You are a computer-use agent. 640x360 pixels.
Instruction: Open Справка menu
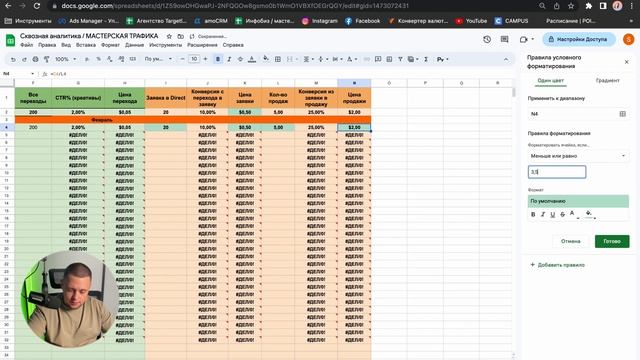(x=233, y=45)
